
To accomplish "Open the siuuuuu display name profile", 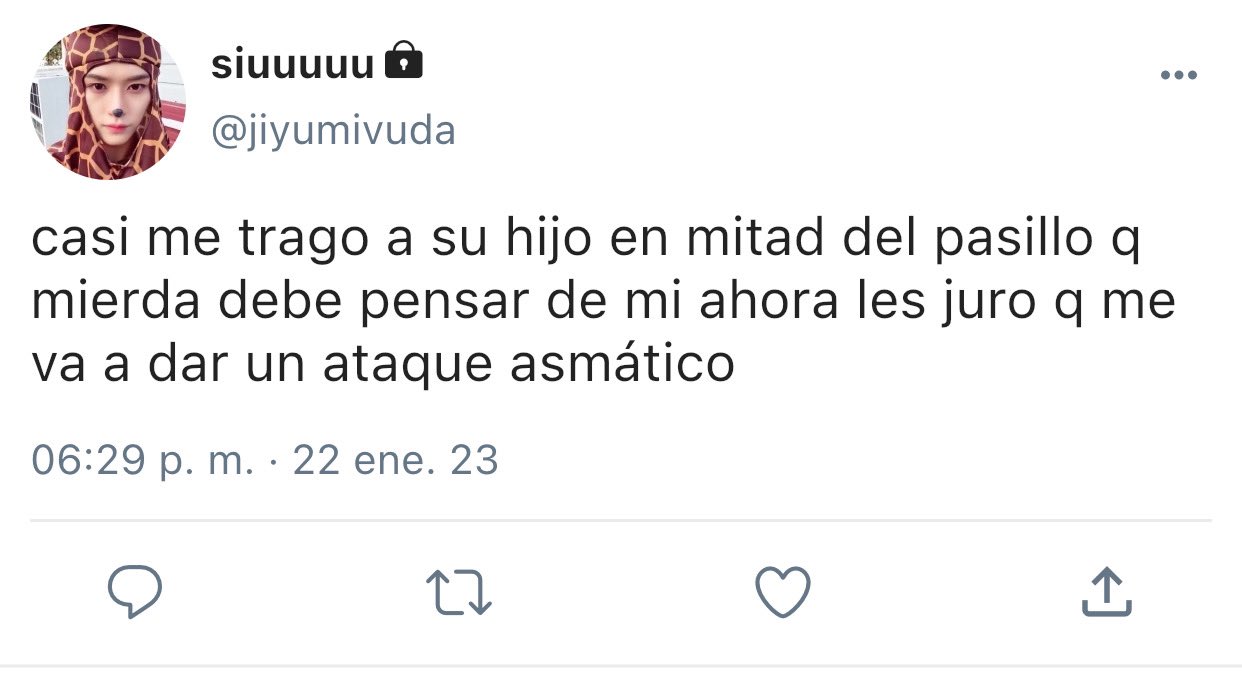I will [x=293, y=63].
